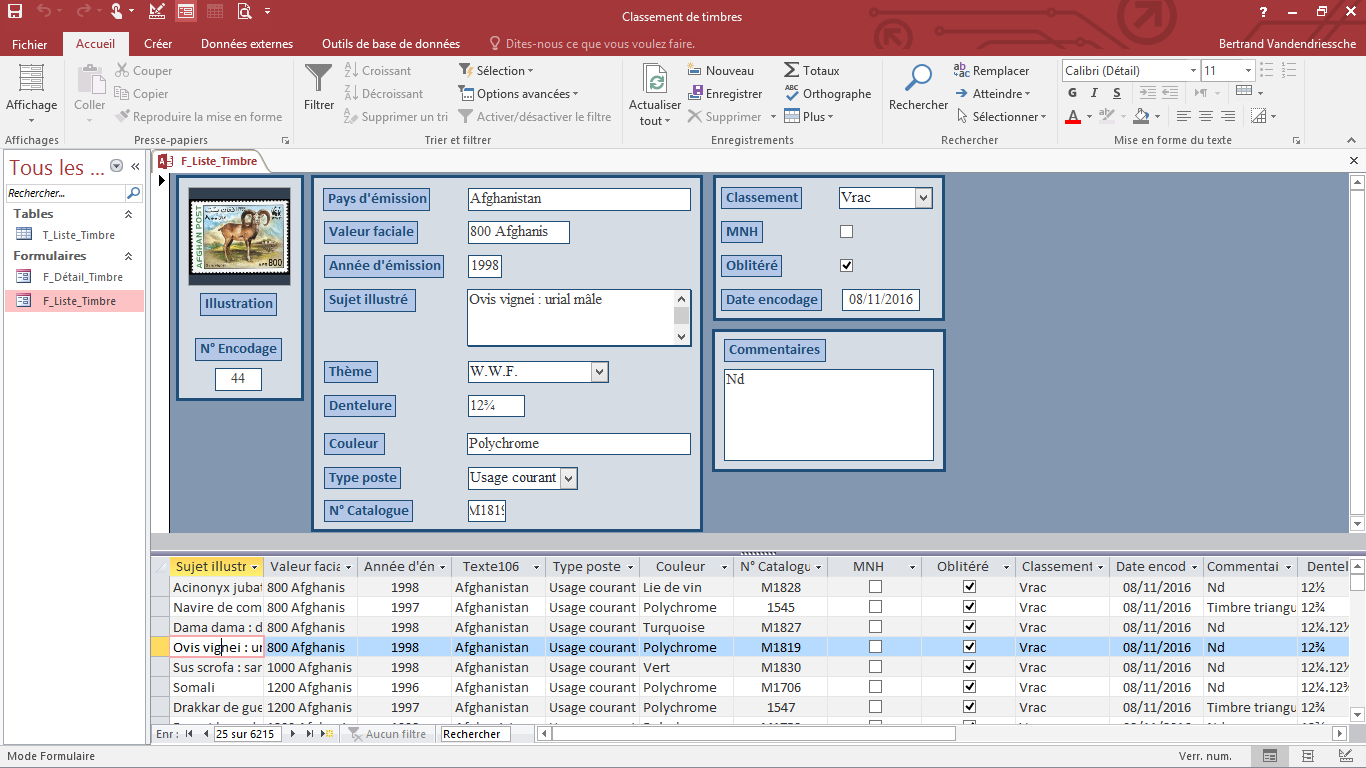This screenshot has height=768, width=1366.
Task: Toggle Oblitéré checkbox in Sus scrofa row
Action: (969, 667)
